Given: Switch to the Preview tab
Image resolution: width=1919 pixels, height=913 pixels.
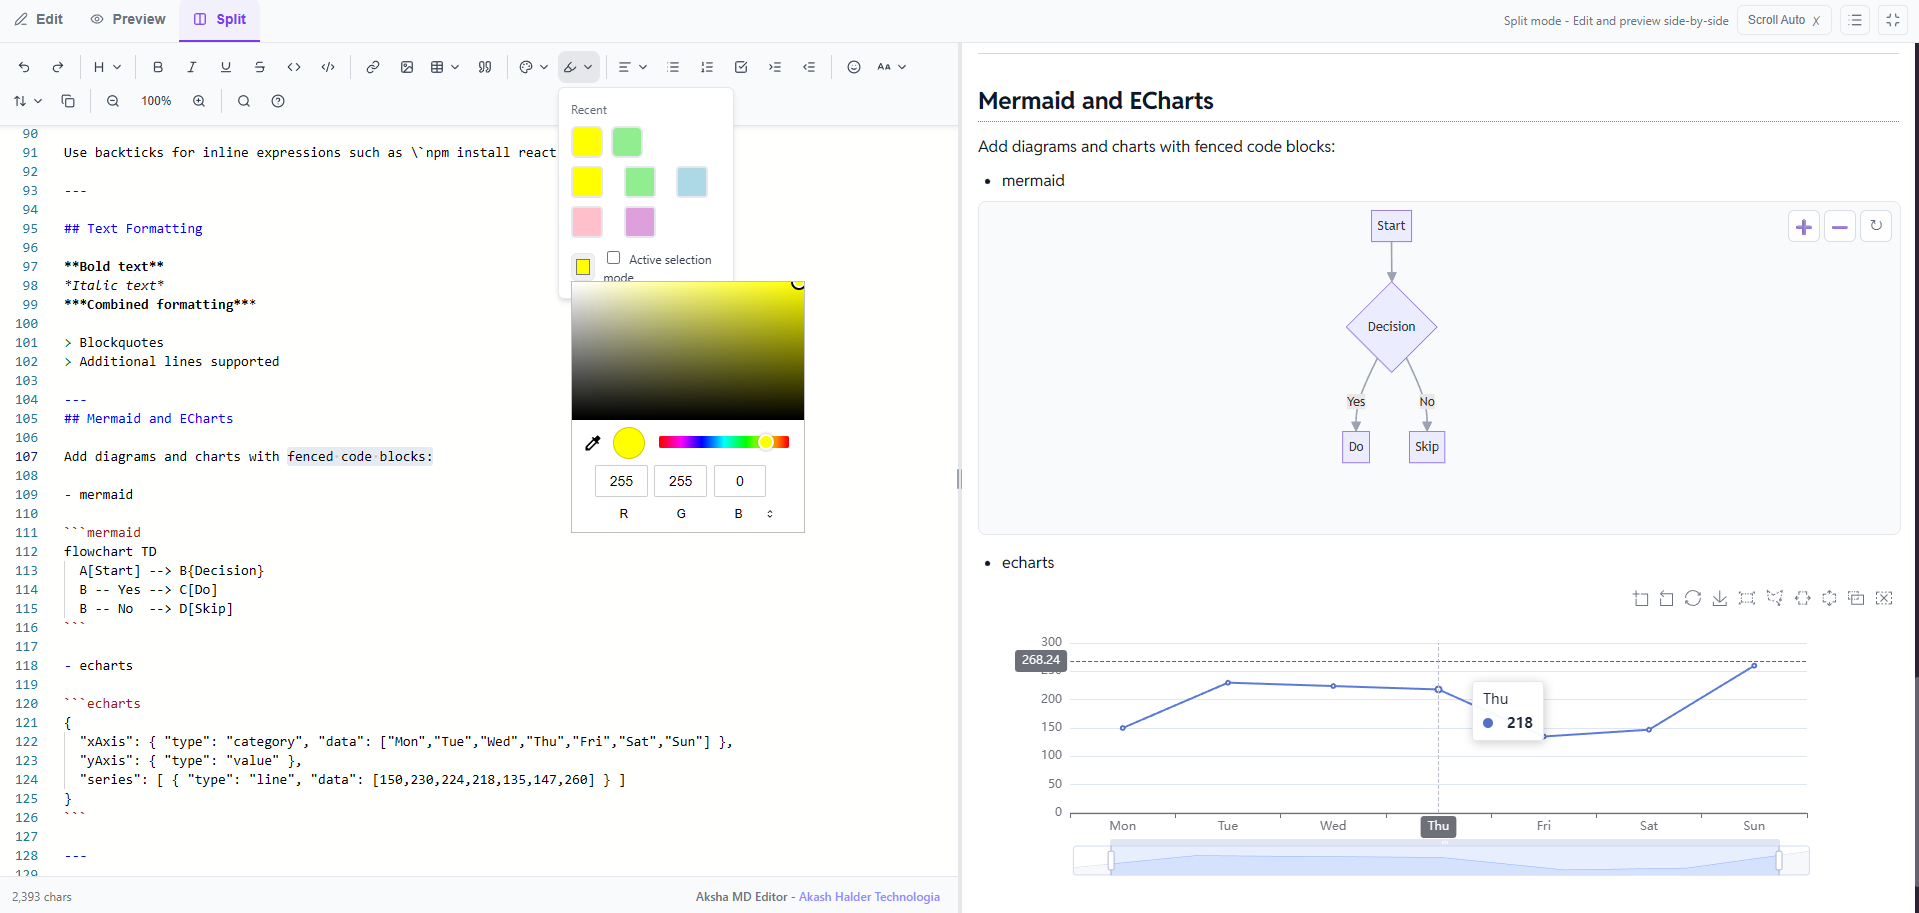Looking at the screenshot, I should pyautogui.click(x=128, y=19).
